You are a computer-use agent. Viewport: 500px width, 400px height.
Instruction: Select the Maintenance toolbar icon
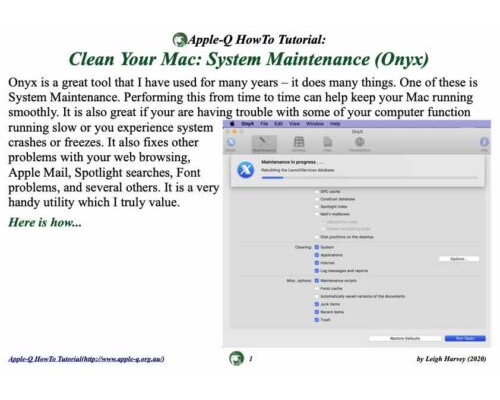[x=264, y=144]
